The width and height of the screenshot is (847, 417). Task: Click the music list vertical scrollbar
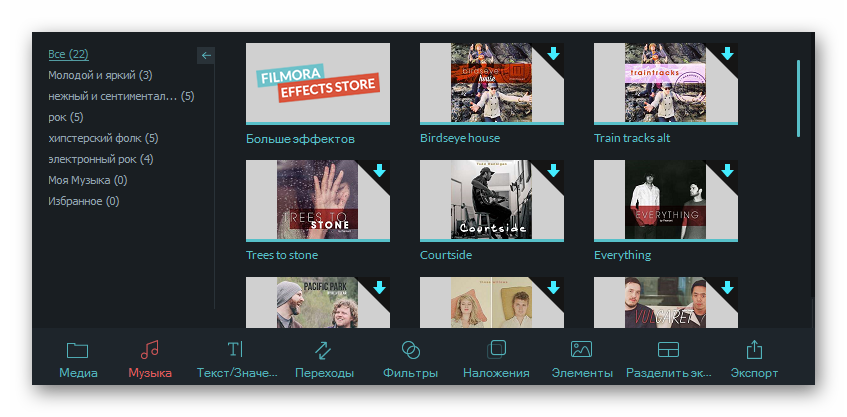[x=798, y=98]
